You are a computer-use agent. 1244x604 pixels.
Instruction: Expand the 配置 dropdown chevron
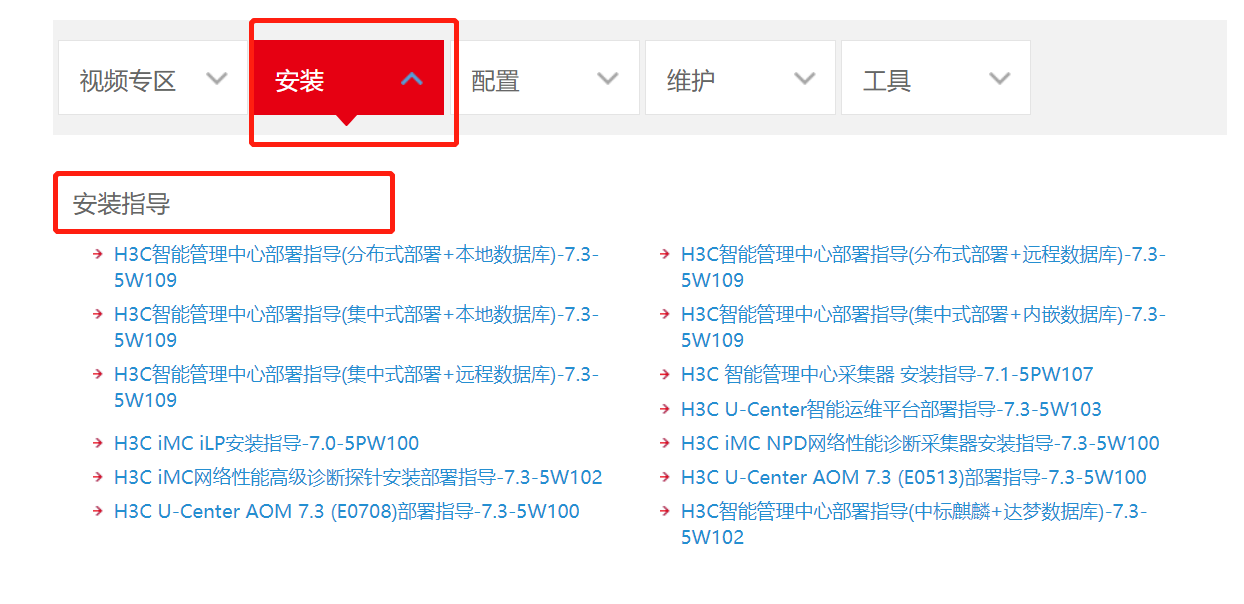tap(607, 79)
